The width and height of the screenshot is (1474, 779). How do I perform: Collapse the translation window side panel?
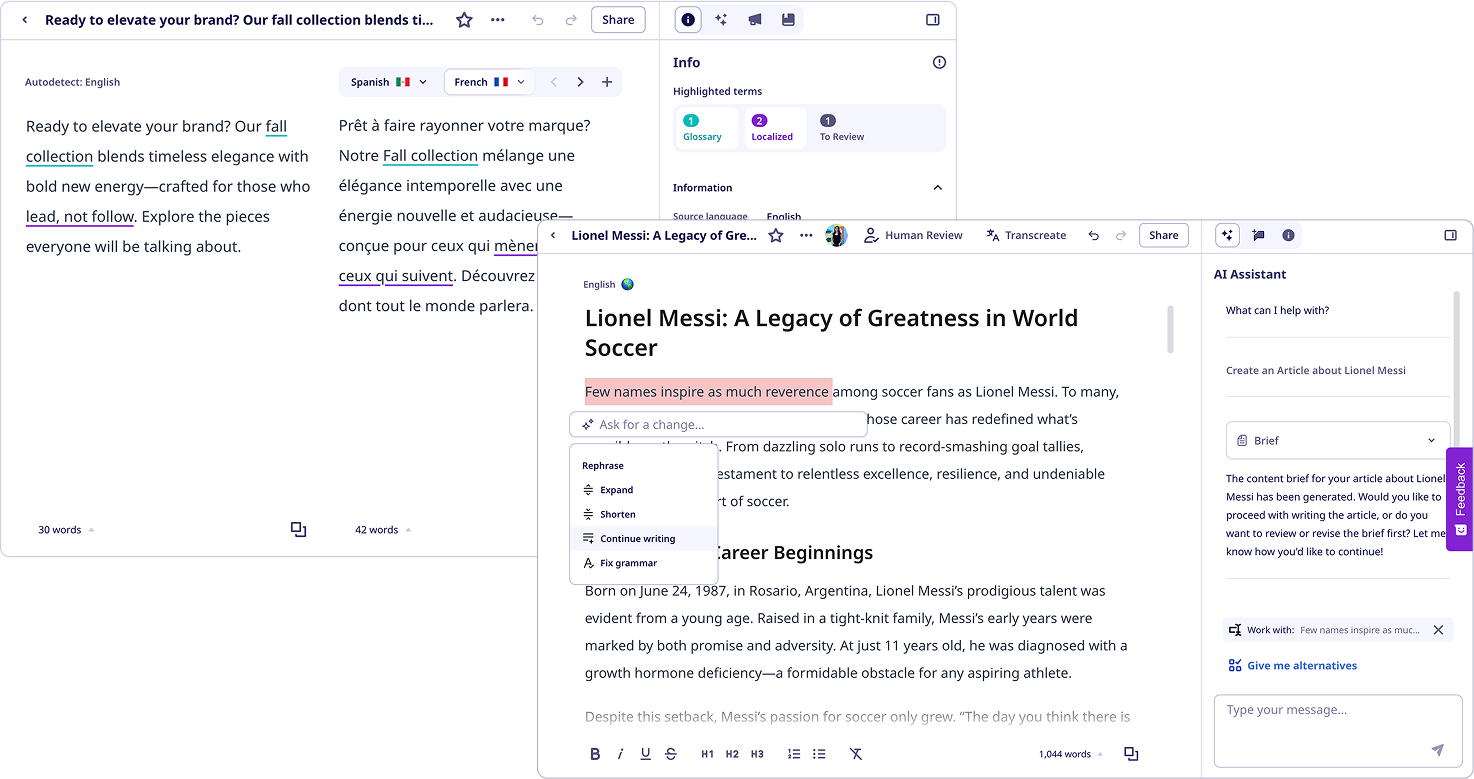[x=933, y=20]
